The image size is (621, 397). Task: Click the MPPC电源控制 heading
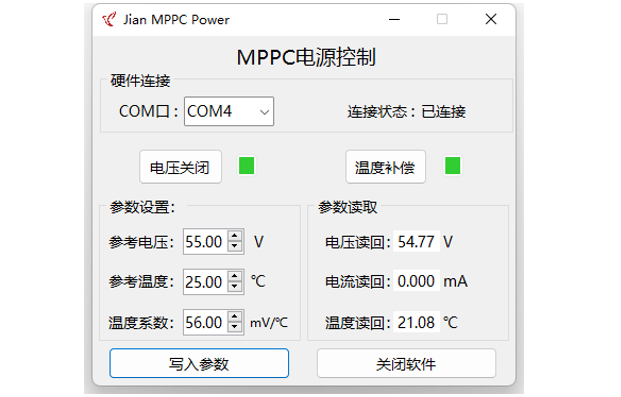point(306,57)
